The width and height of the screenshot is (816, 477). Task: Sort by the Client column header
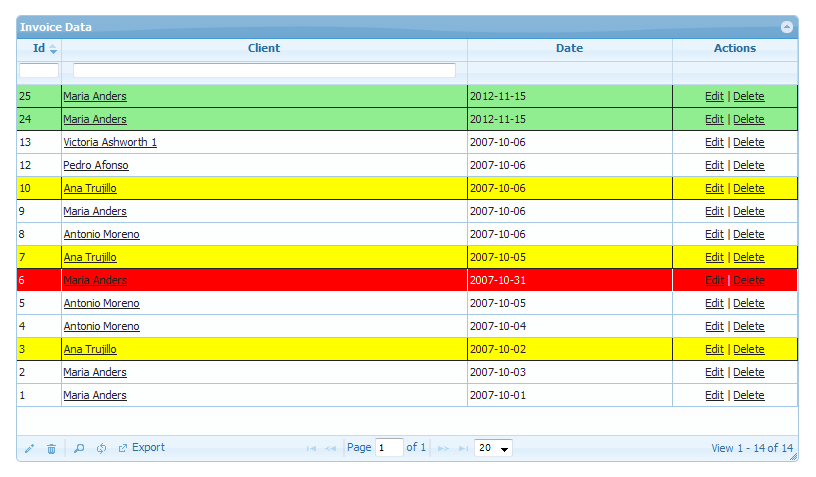click(264, 48)
